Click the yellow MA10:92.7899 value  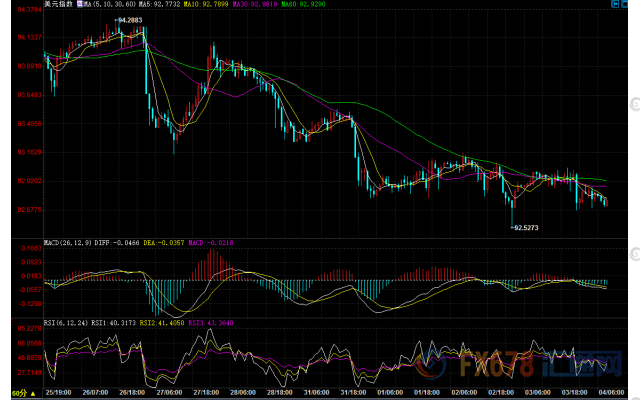206,4
